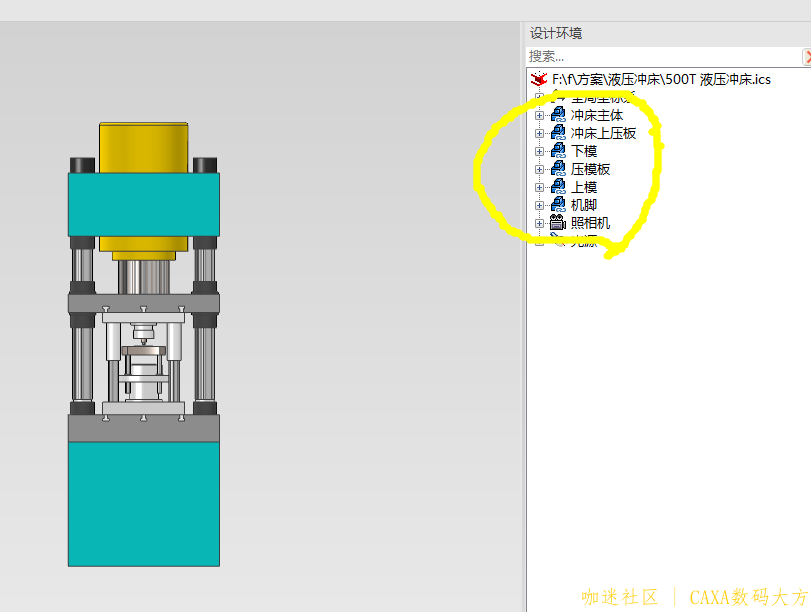Expand the 压模板 tree node
Screen dimensions: 811x612
click(539, 170)
